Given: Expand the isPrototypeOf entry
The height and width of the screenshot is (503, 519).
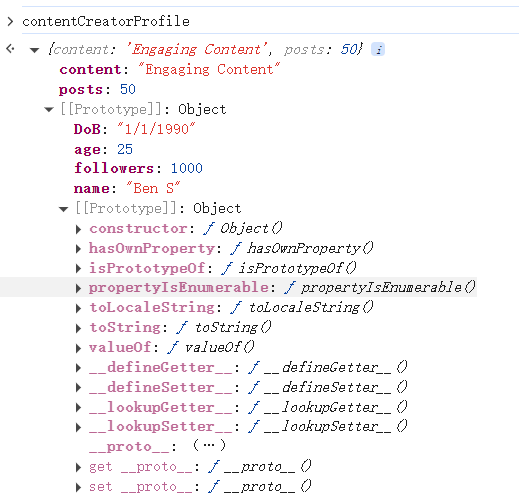Looking at the screenshot, I should click(x=78, y=268).
